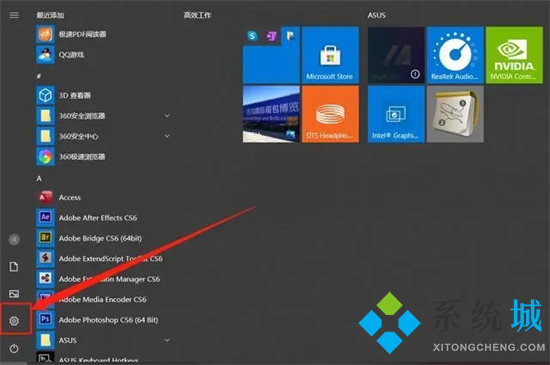This screenshot has width=550, height=365.
Task: Open Intel Graphics tile
Action: click(396, 114)
